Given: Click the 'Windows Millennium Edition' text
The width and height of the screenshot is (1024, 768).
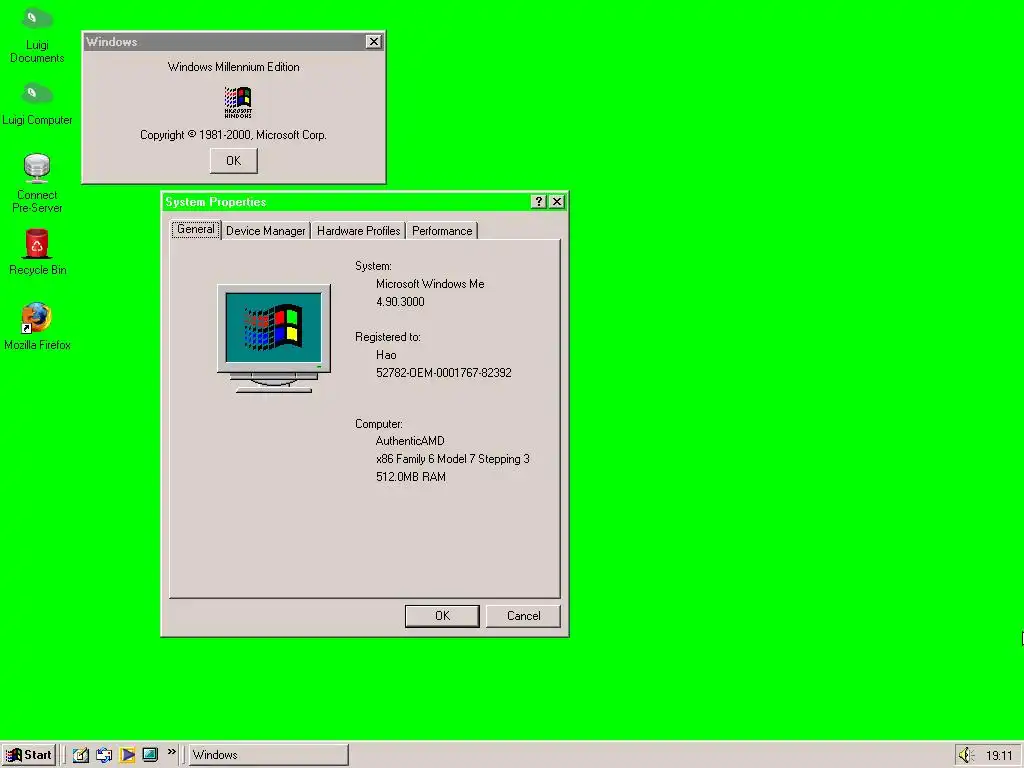Looking at the screenshot, I should tap(234, 67).
